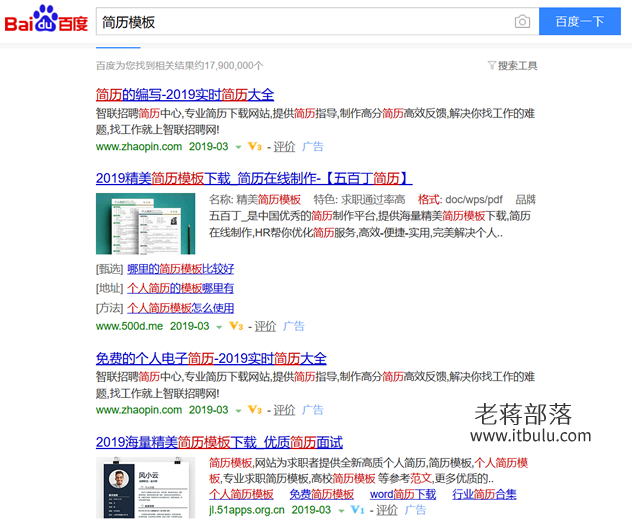Screen dimensions: 632x530
Task: Open sublink 行业简历合集
Action: point(484,494)
